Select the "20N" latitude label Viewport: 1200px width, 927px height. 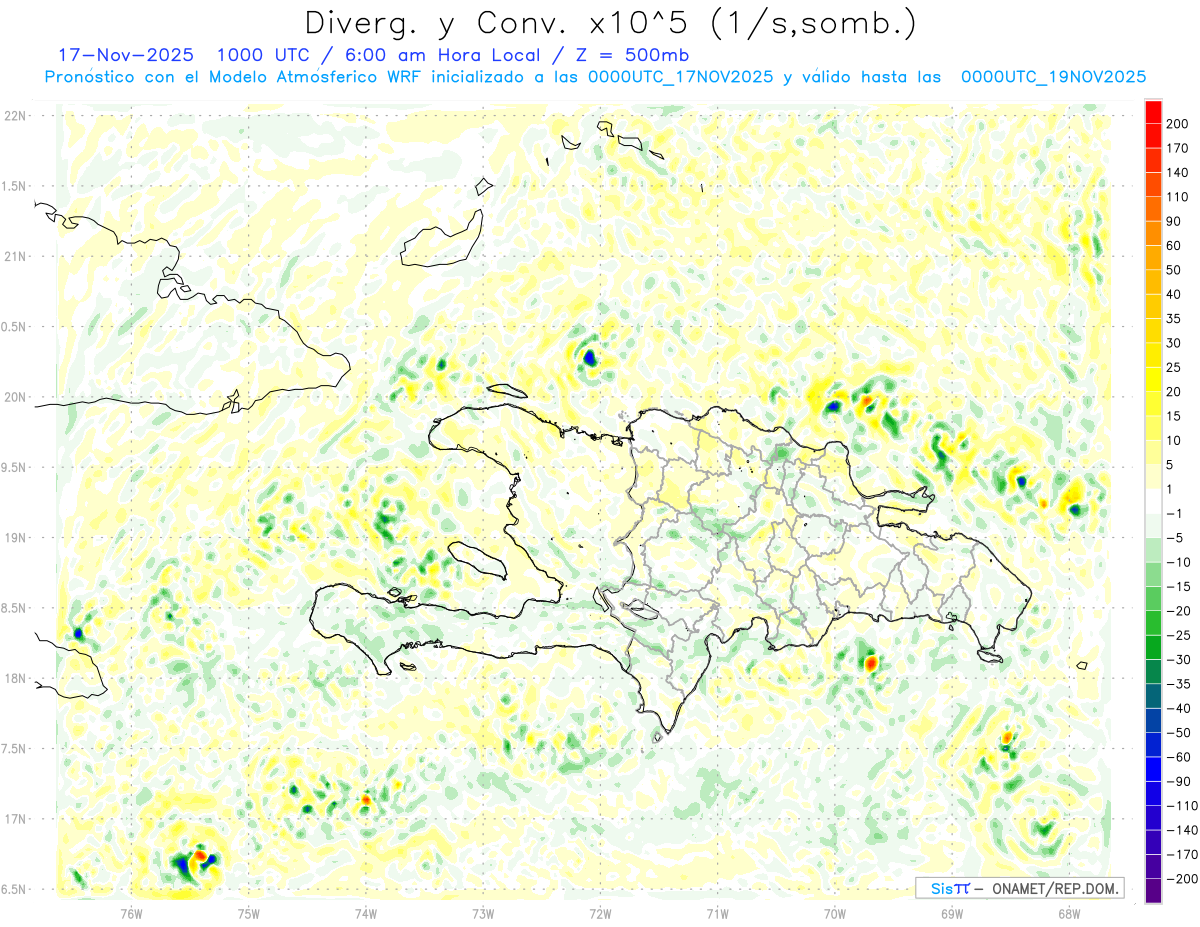(15, 397)
